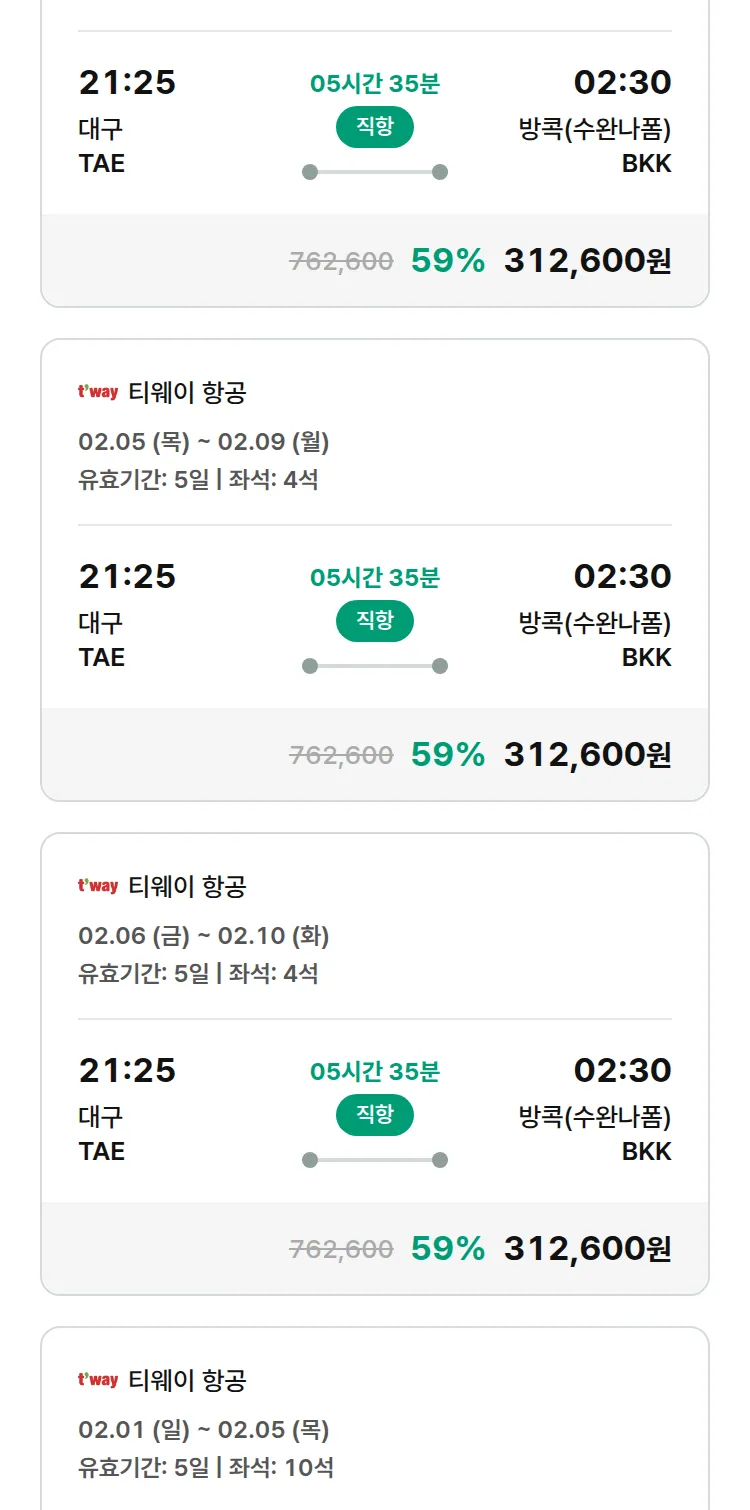Click route line graphic on 02.05–02.09 card
This screenshot has height=1510, width=750.
point(375,666)
